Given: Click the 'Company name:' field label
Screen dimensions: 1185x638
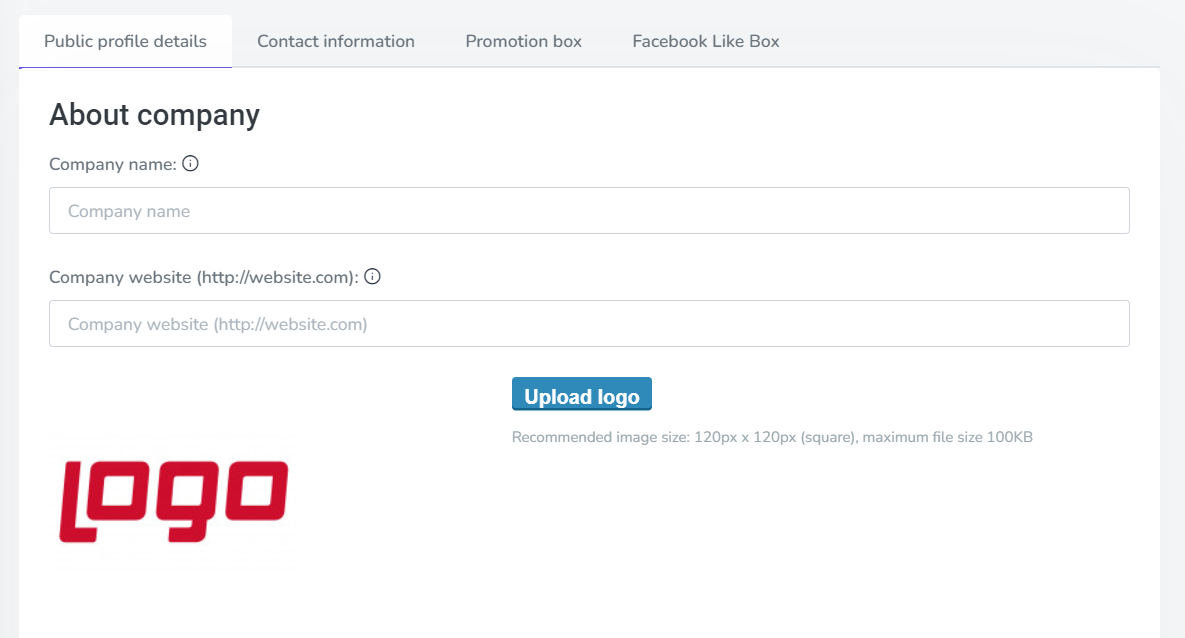Looking at the screenshot, I should click(113, 164).
